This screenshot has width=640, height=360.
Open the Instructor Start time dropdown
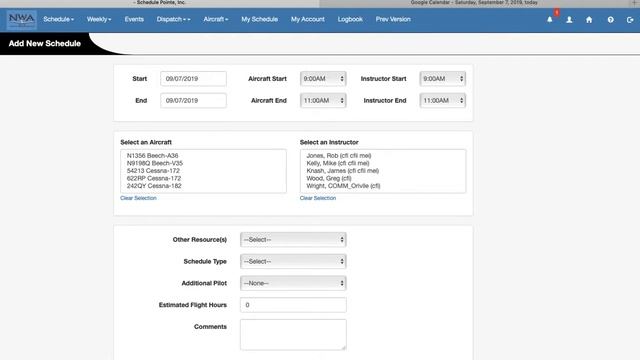pos(443,78)
